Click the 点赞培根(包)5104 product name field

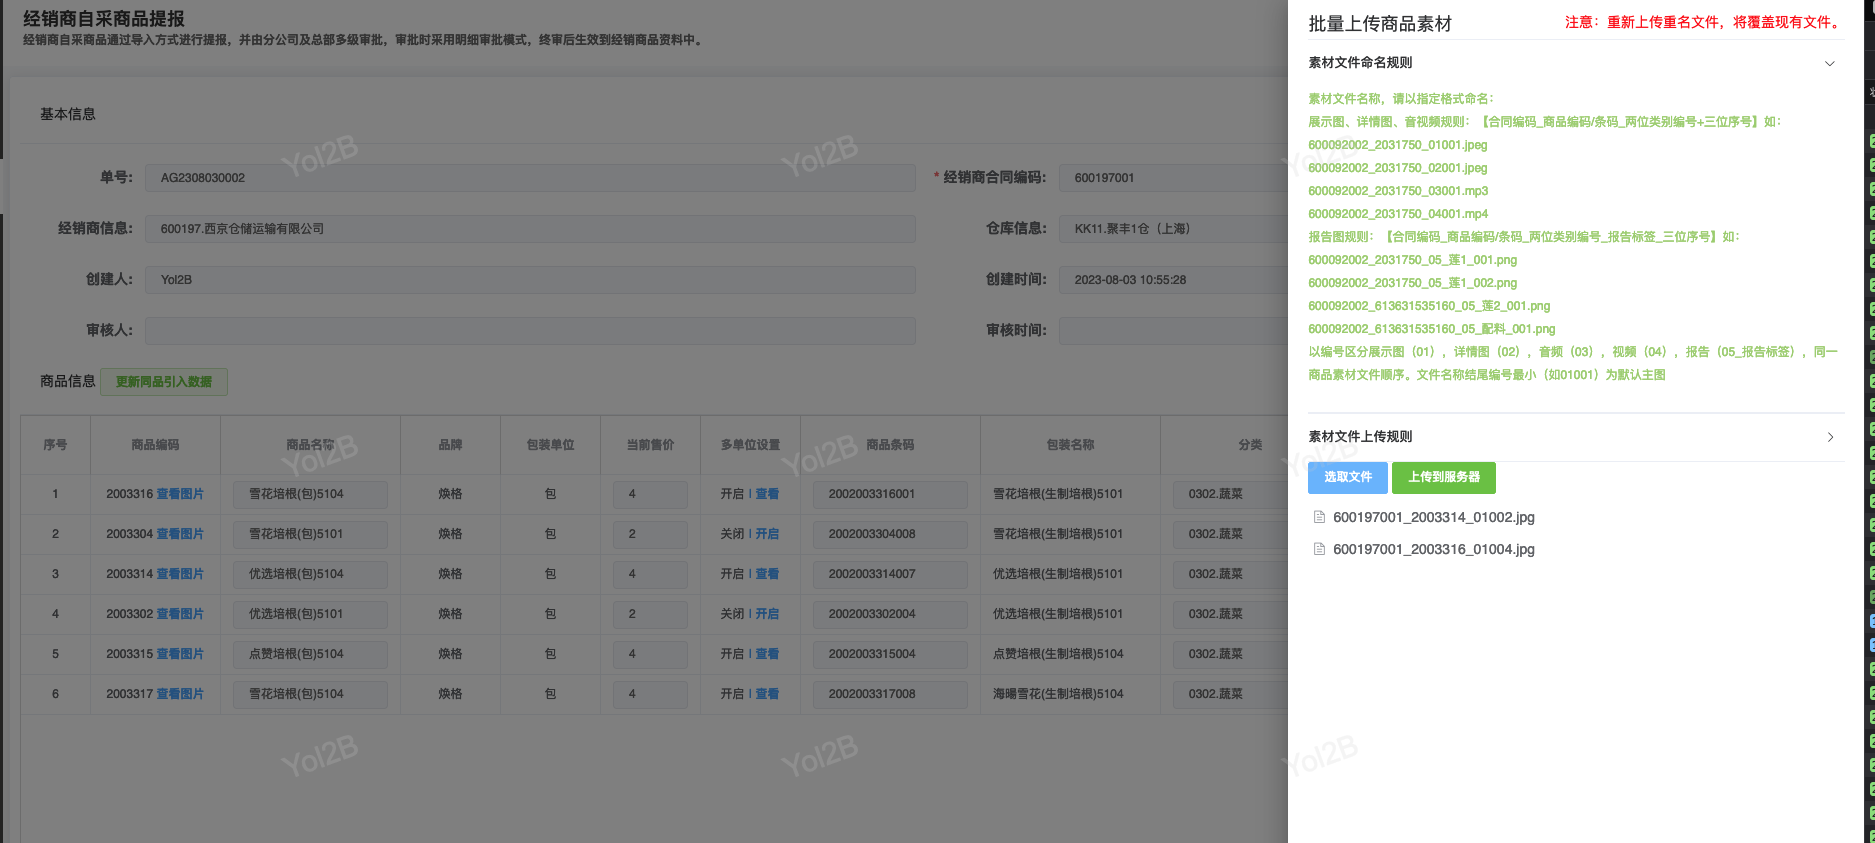pyautogui.click(x=310, y=654)
